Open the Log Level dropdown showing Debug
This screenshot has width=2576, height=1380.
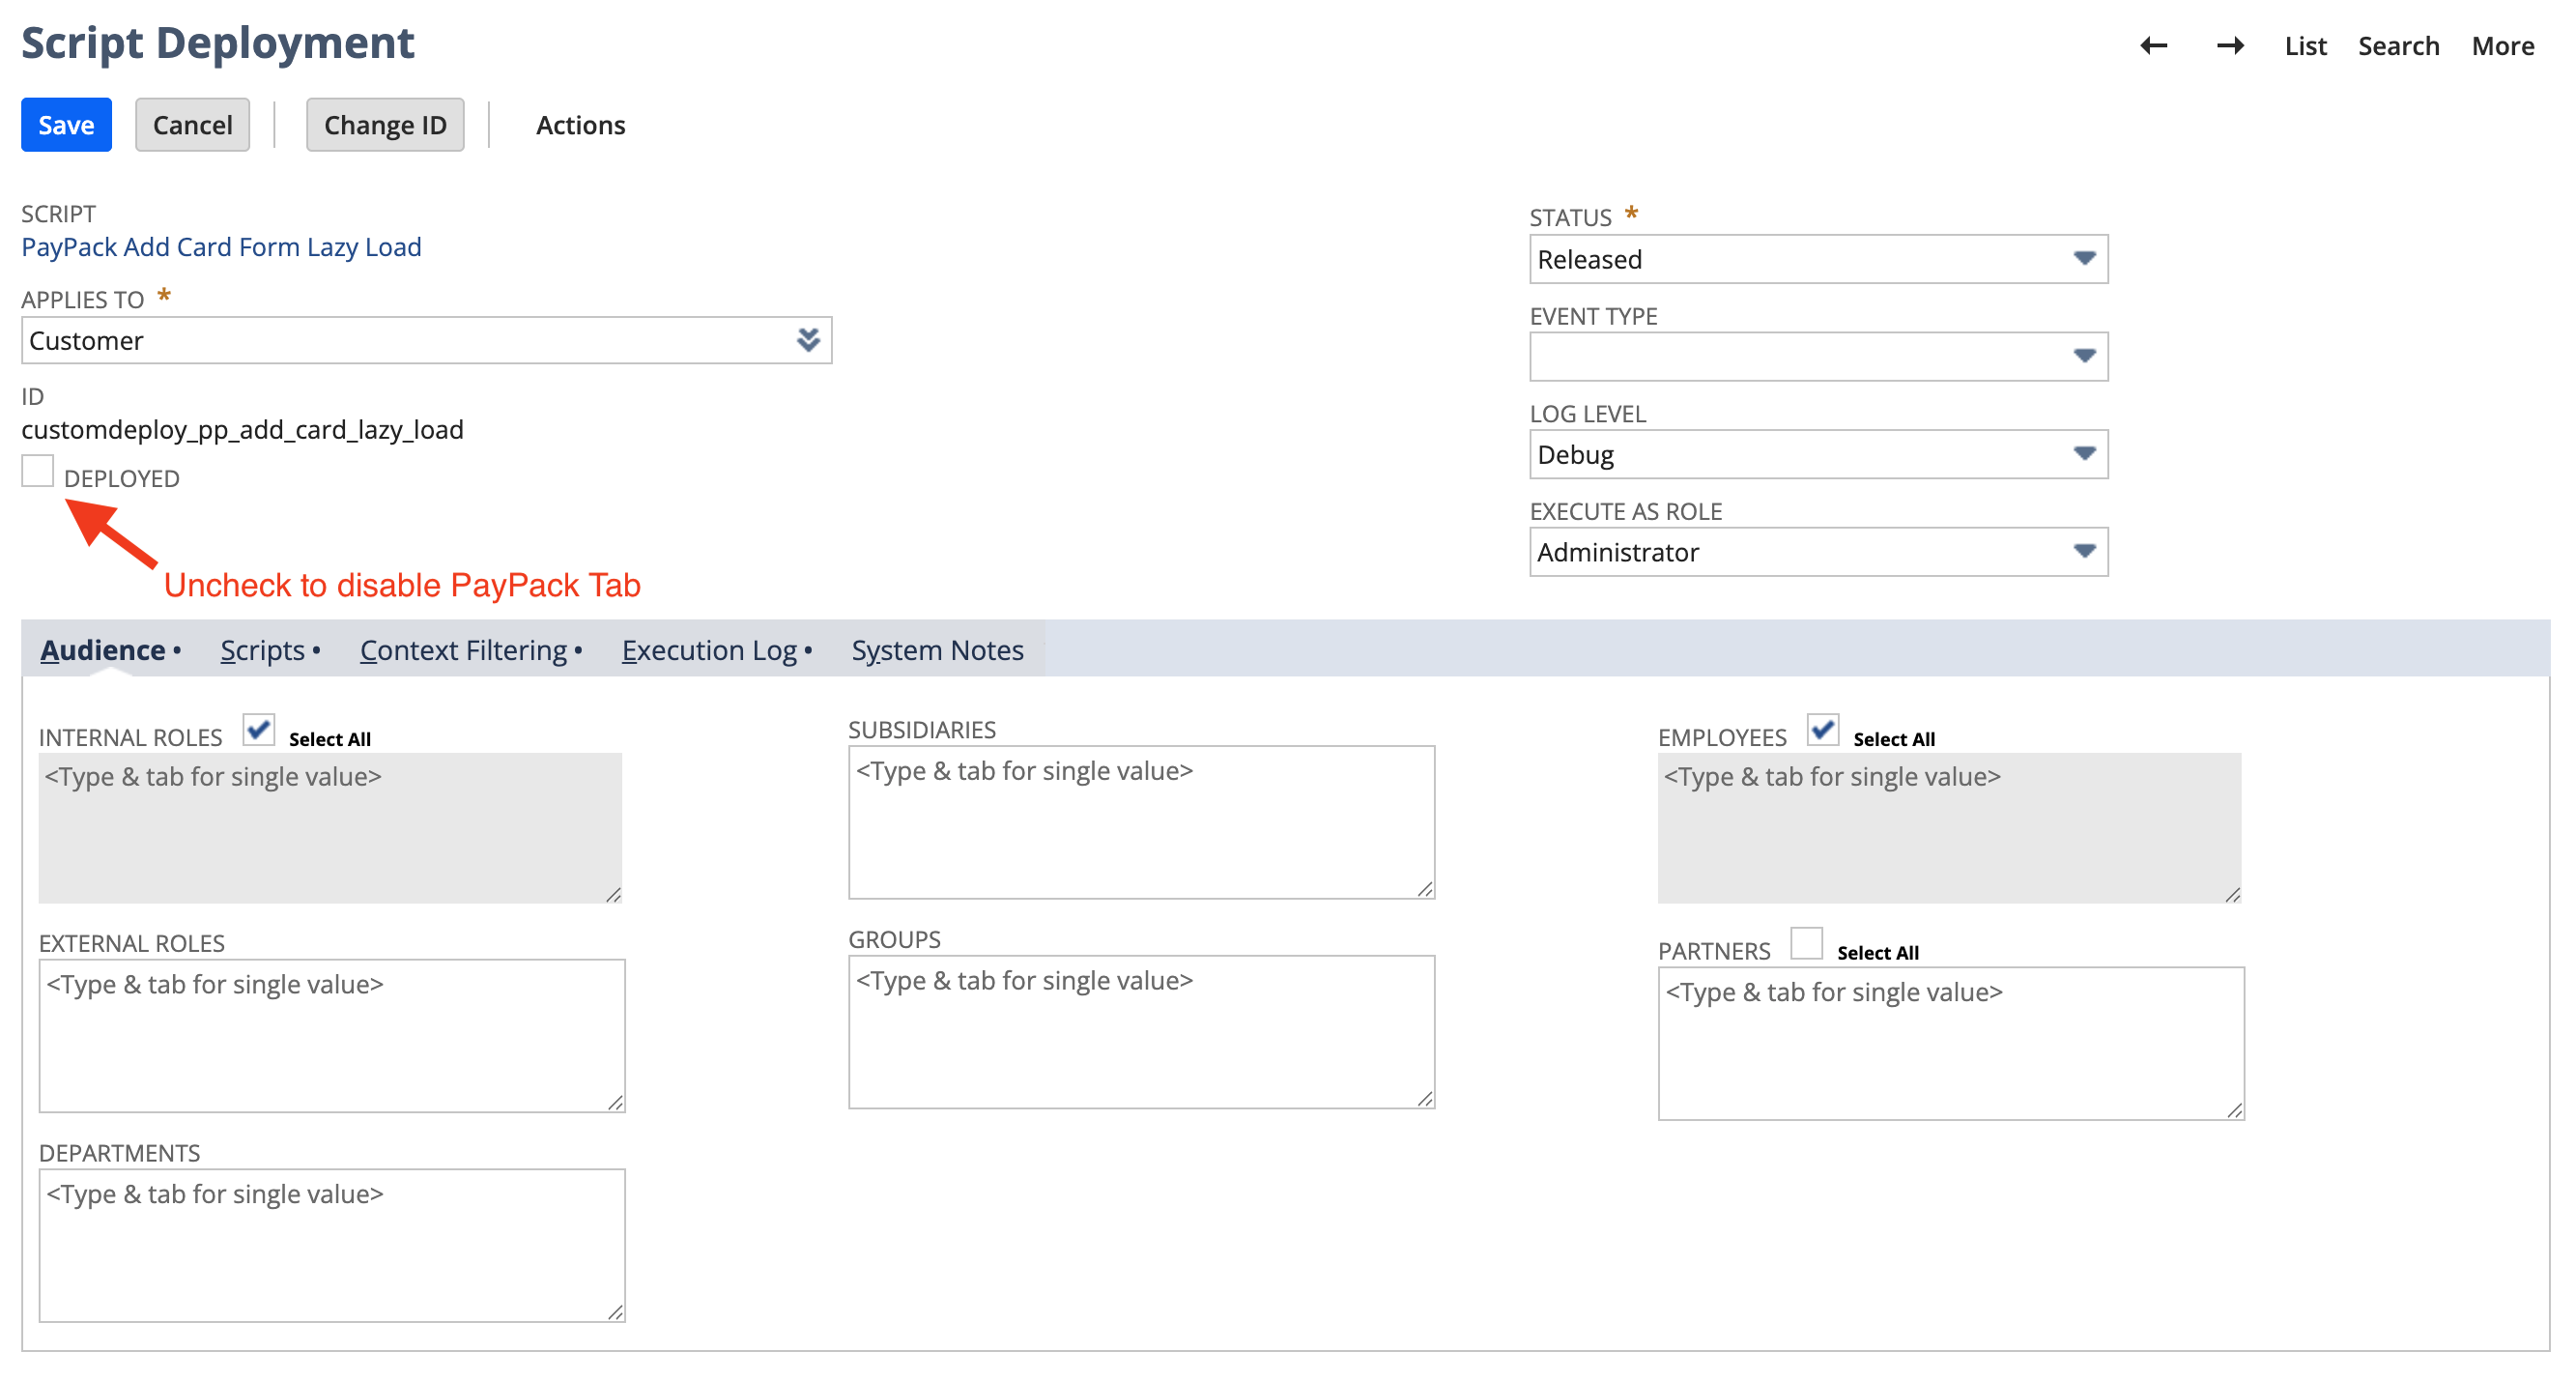(2084, 453)
